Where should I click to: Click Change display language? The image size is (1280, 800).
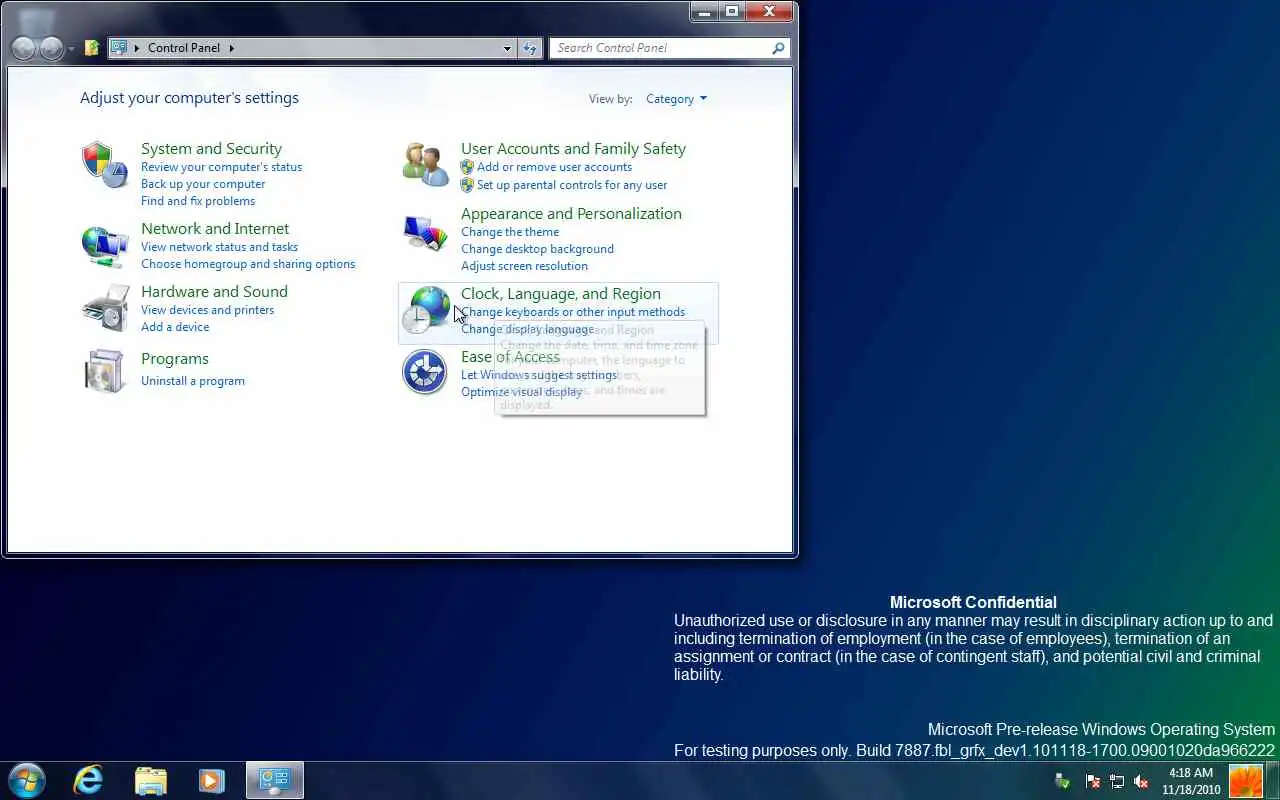tap(527, 329)
